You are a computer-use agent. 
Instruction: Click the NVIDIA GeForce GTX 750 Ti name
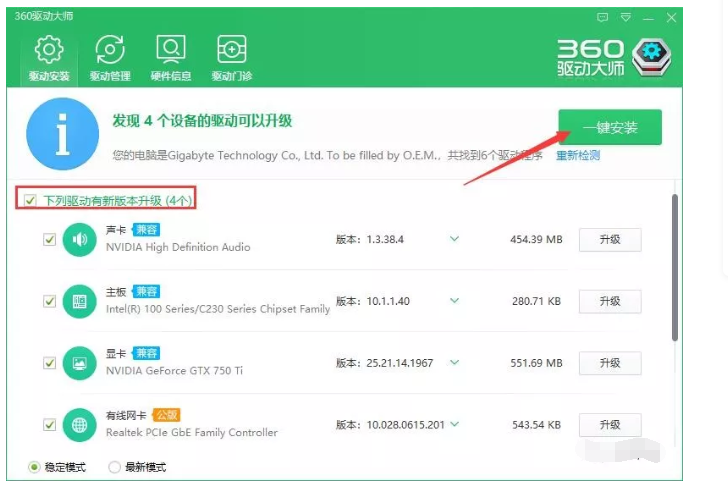click(x=174, y=371)
